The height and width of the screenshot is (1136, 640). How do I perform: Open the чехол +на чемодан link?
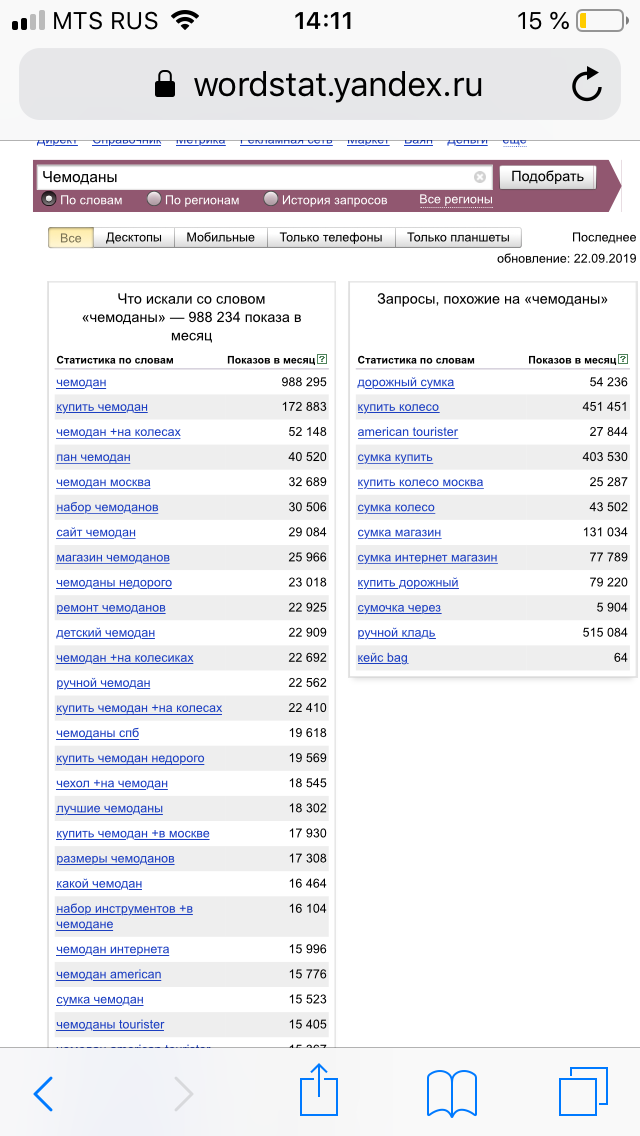(x=112, y=783)
